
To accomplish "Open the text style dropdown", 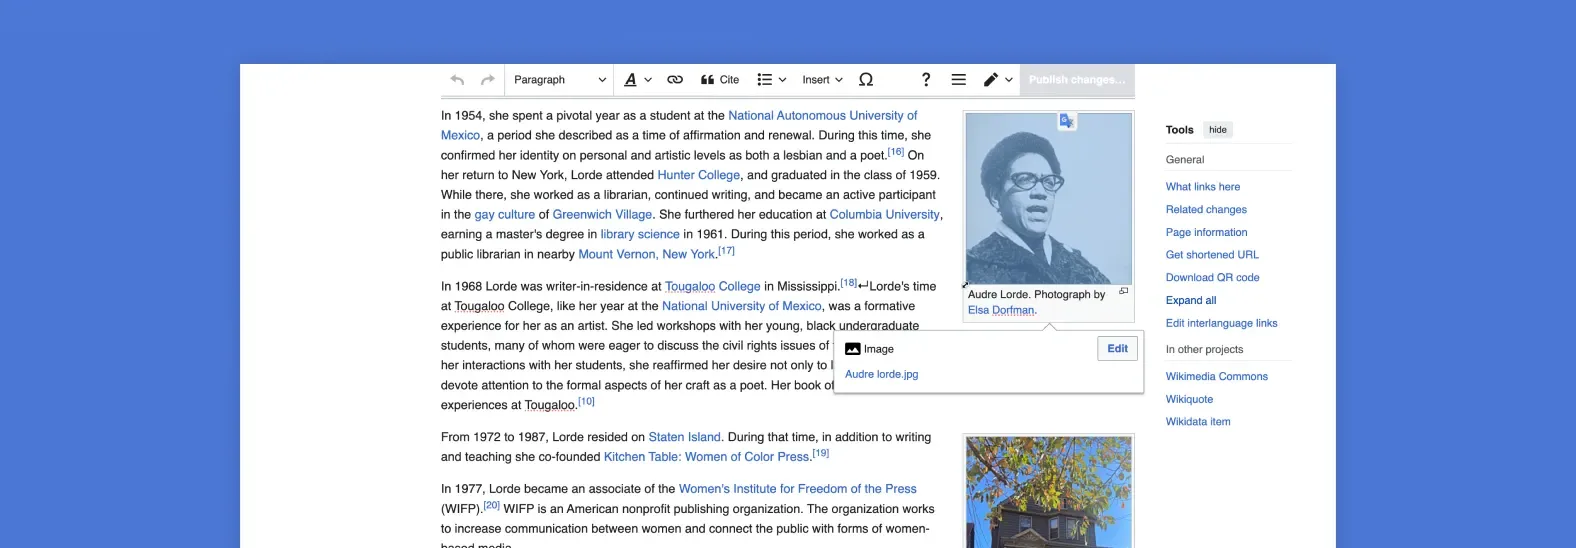I will (x=638, y=80).
